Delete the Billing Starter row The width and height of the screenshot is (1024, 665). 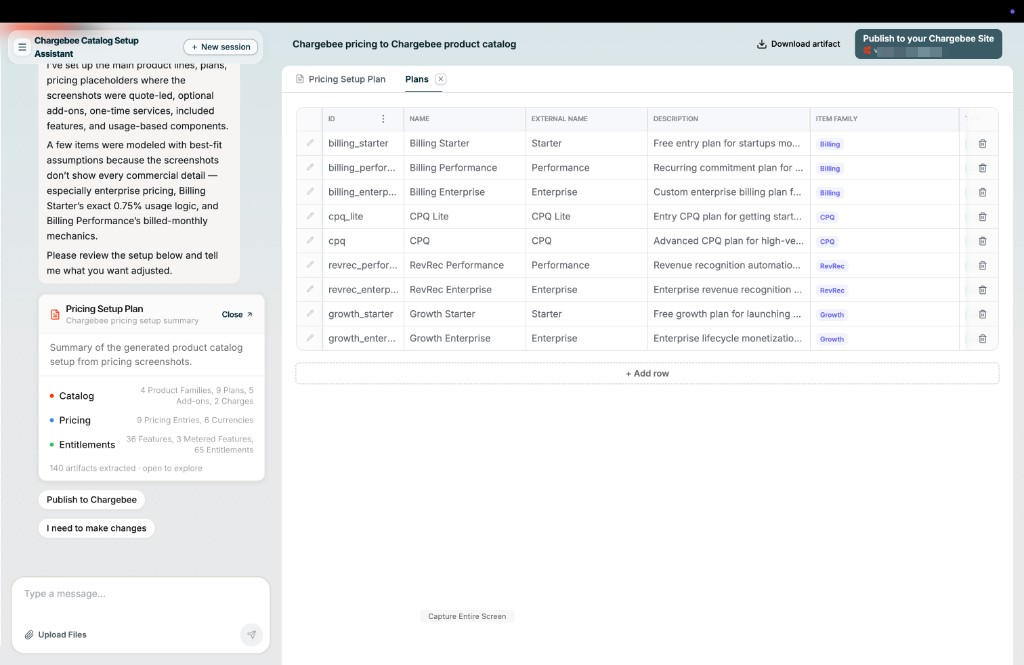click(982, 144)
